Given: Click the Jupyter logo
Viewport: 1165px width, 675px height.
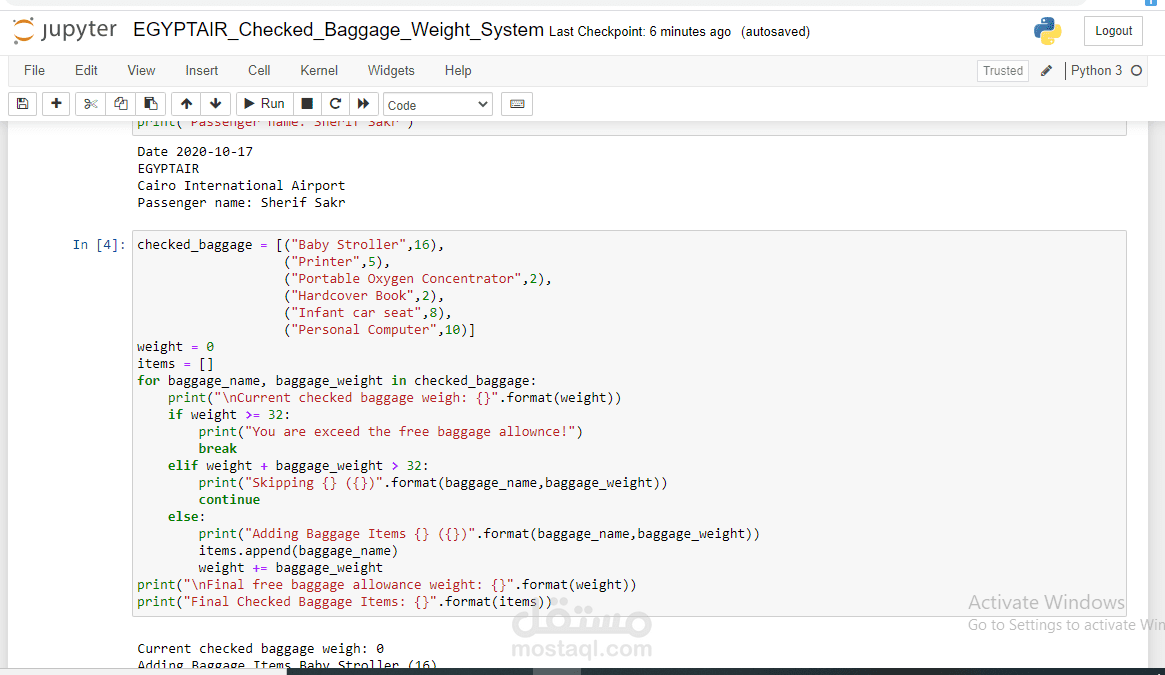Looking at the screenshot, I should pos(65,30).
